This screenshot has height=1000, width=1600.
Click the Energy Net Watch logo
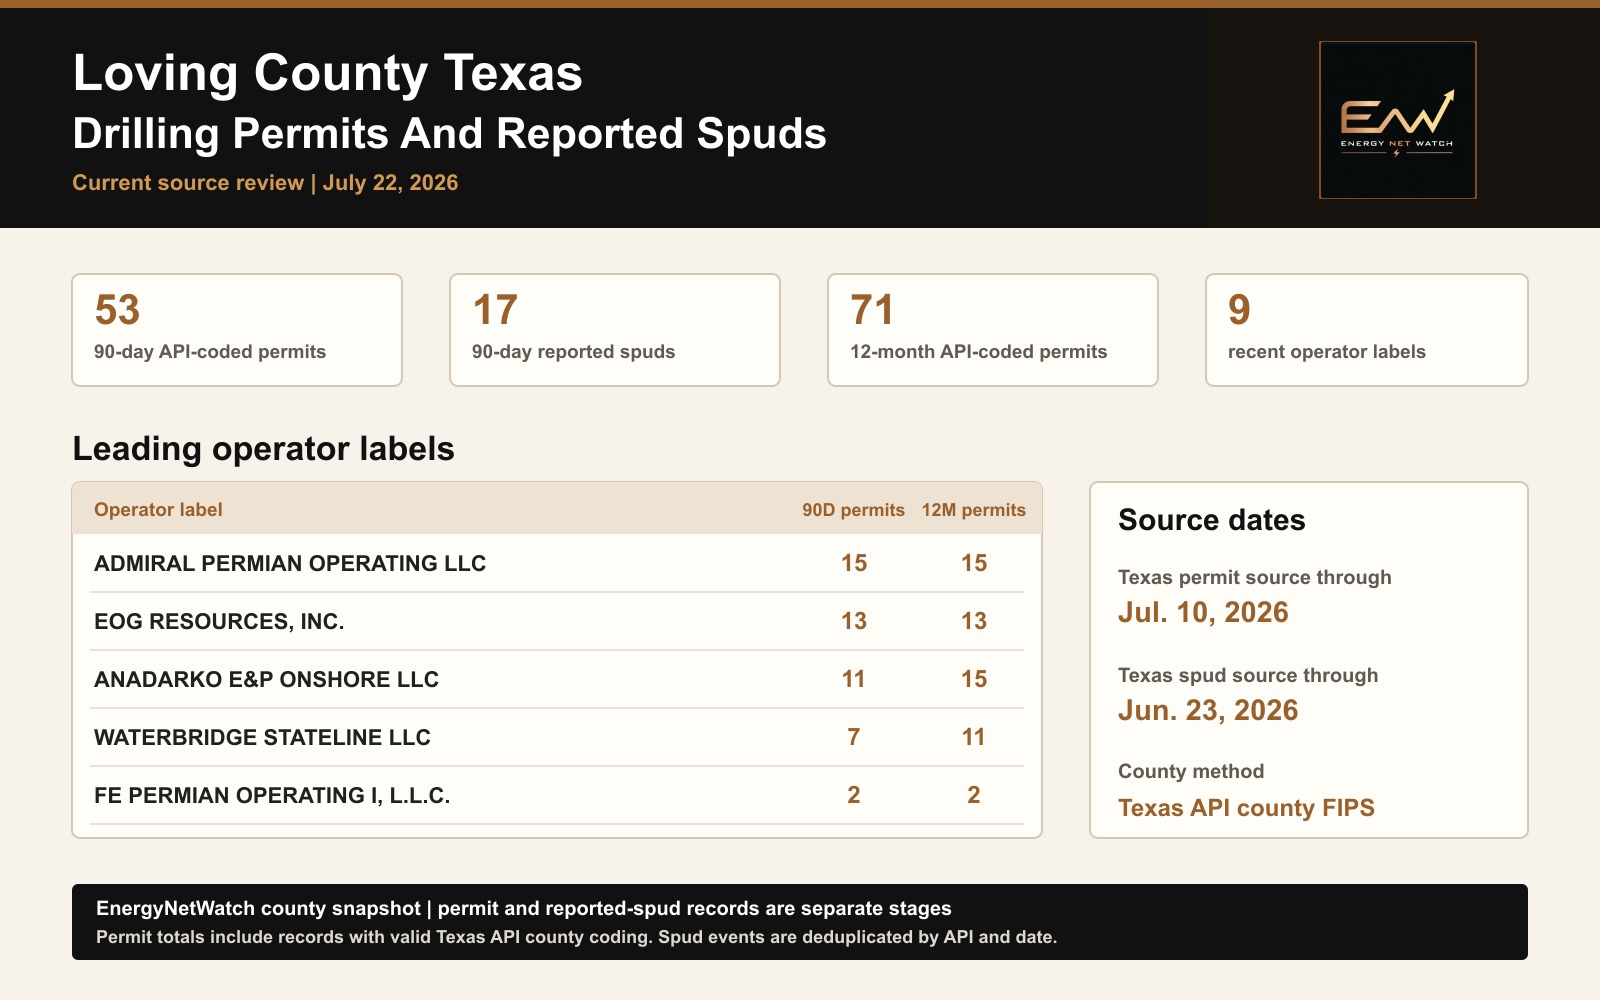click(1397, 120)
